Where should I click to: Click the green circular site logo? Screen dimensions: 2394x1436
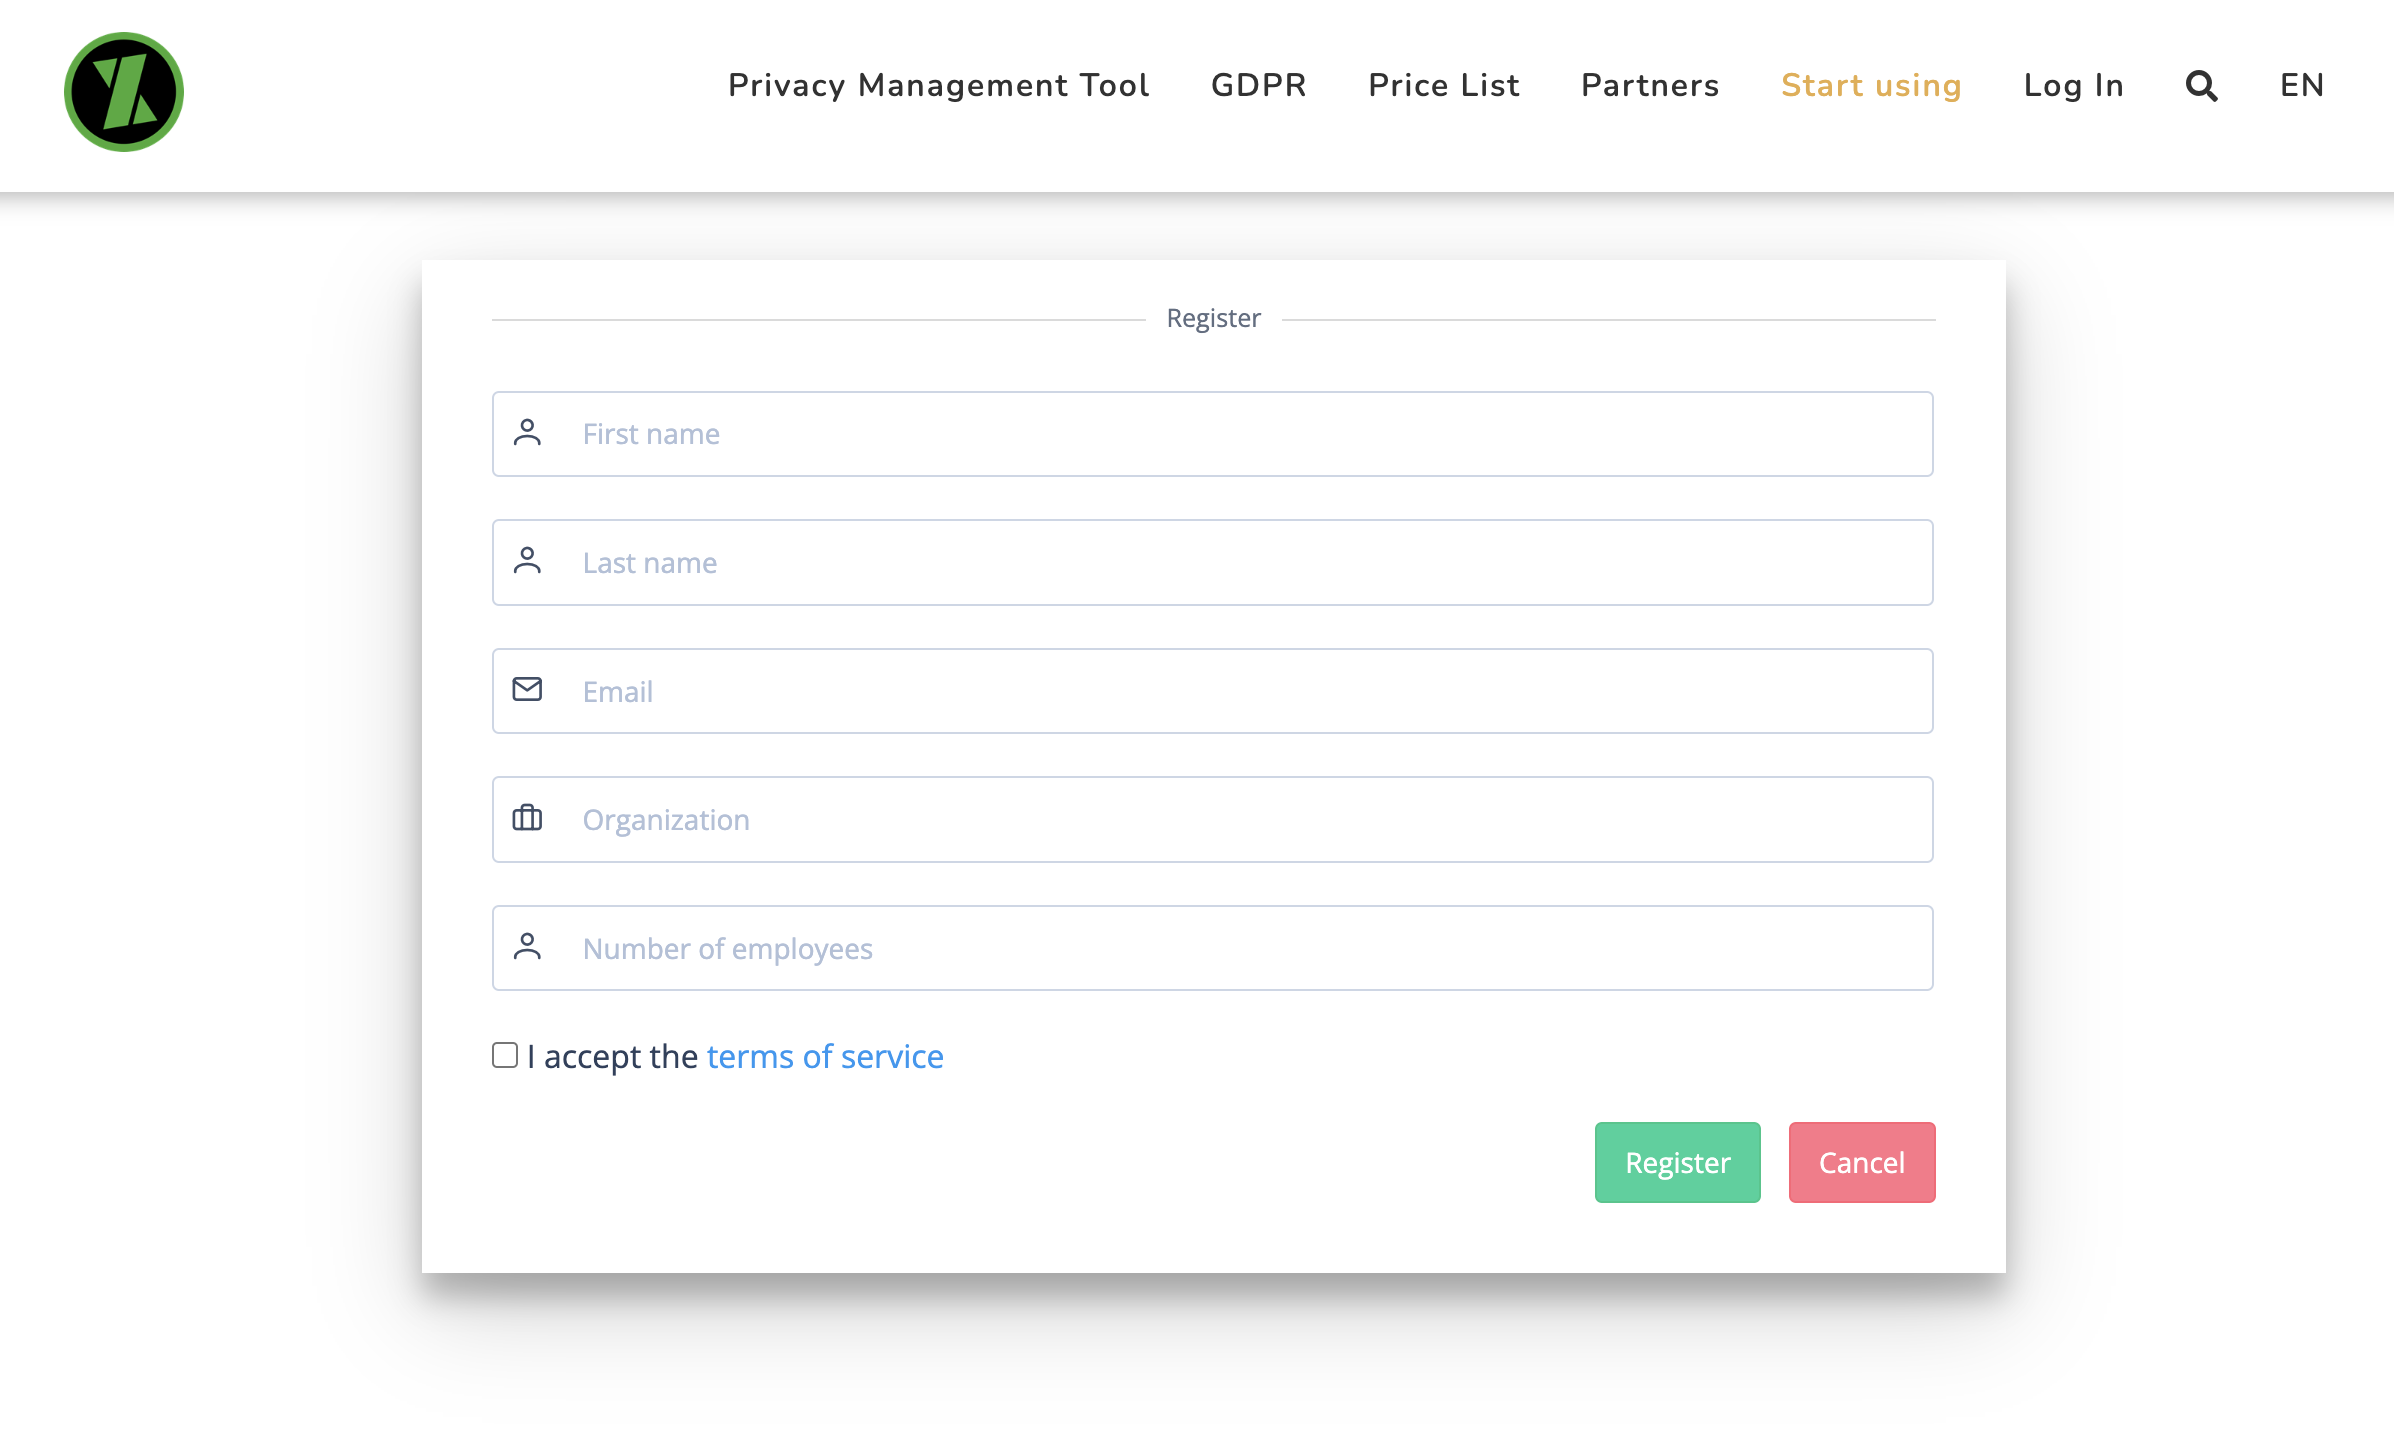tap(124, 92)
